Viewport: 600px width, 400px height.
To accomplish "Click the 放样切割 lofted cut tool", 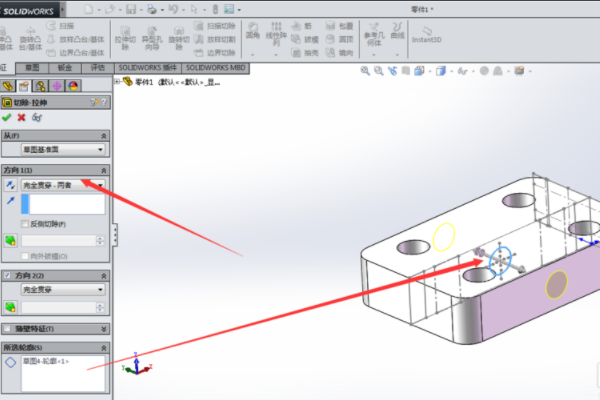I will (x=215, y=39).
